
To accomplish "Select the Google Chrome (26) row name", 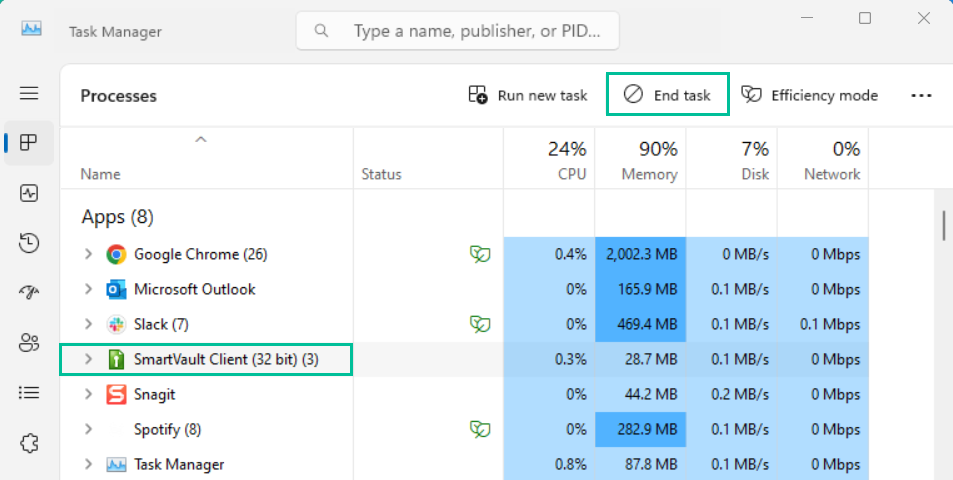I will point(201,254).
